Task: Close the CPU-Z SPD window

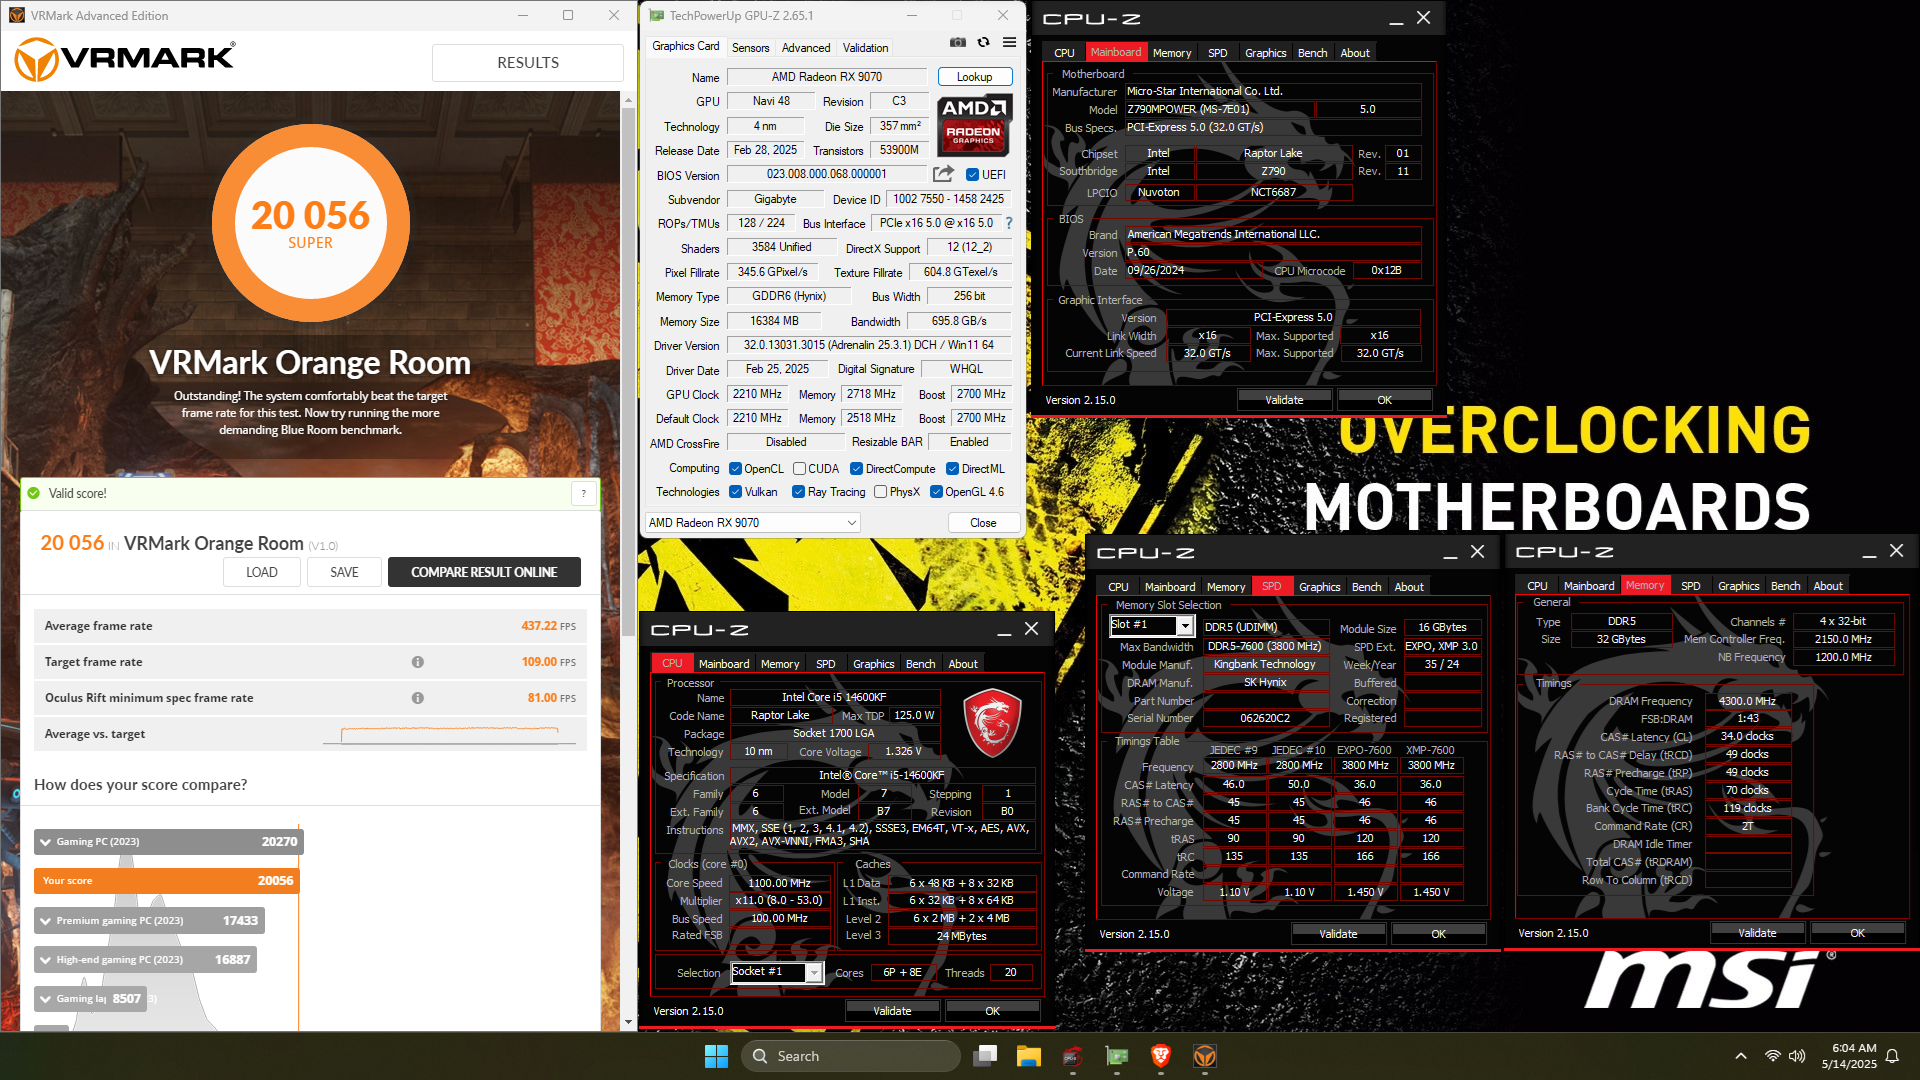Action: (1477, 552)
